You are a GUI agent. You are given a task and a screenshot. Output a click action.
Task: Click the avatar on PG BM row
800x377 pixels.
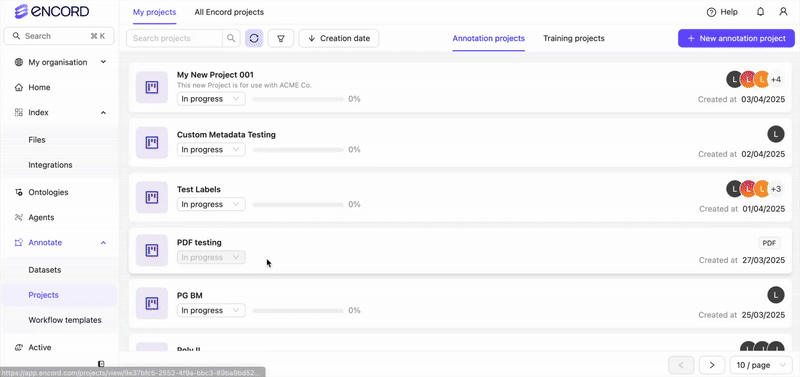coord(776,295)
